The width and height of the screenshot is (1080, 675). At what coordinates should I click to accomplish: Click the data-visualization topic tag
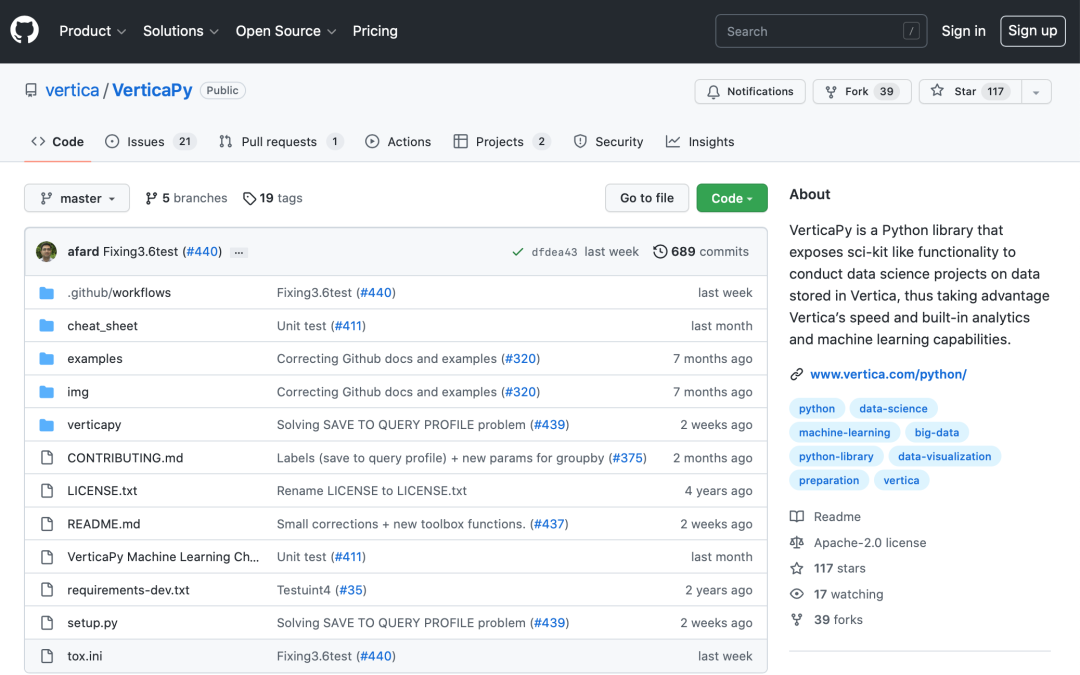pyautogui.click(x=944, y=456)
